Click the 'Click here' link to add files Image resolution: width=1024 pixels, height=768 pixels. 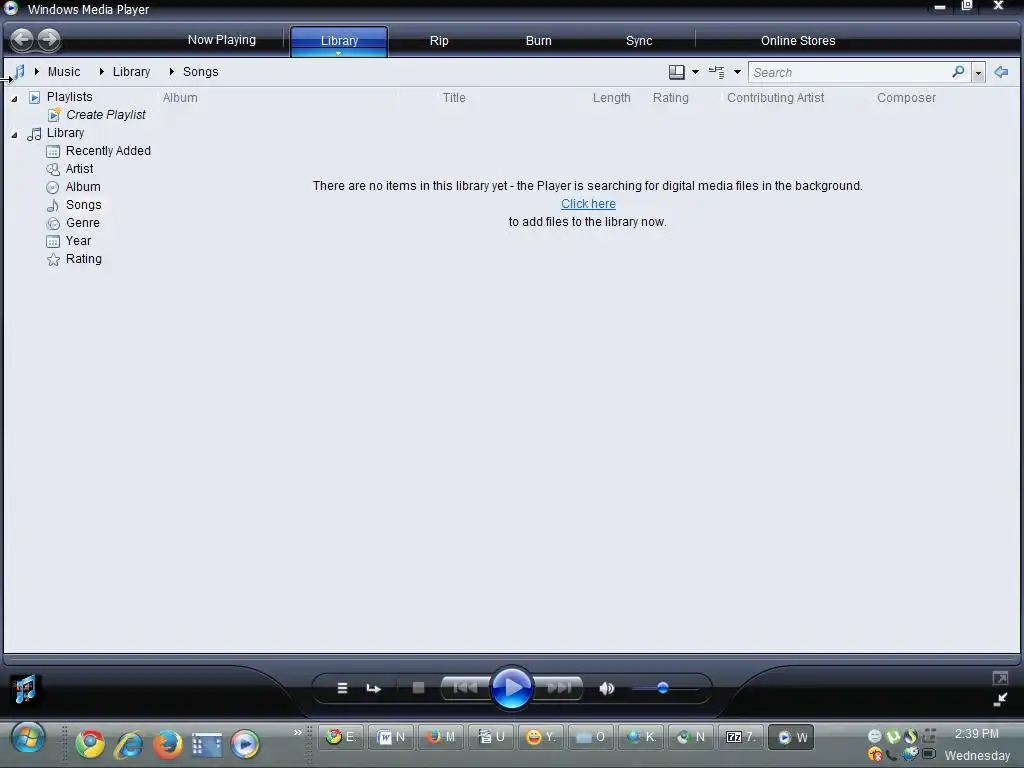click(588, 204)
